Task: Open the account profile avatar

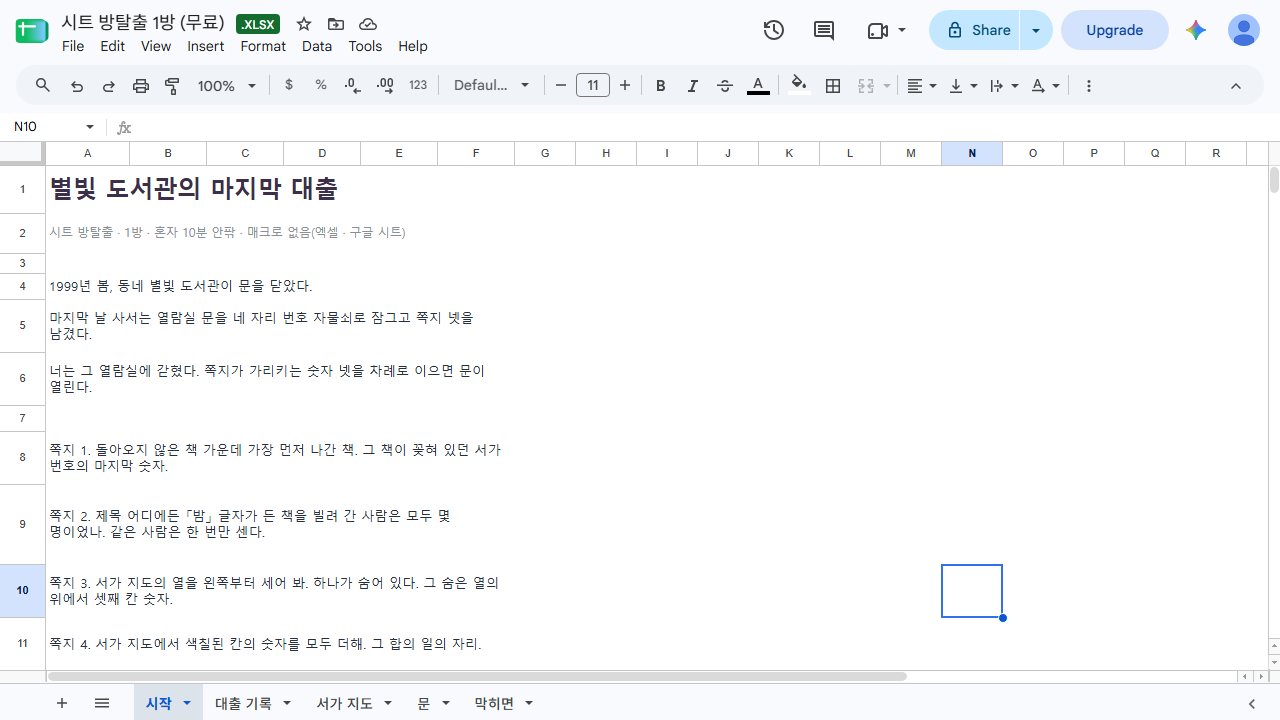Action: click(x=1244, y=30)
